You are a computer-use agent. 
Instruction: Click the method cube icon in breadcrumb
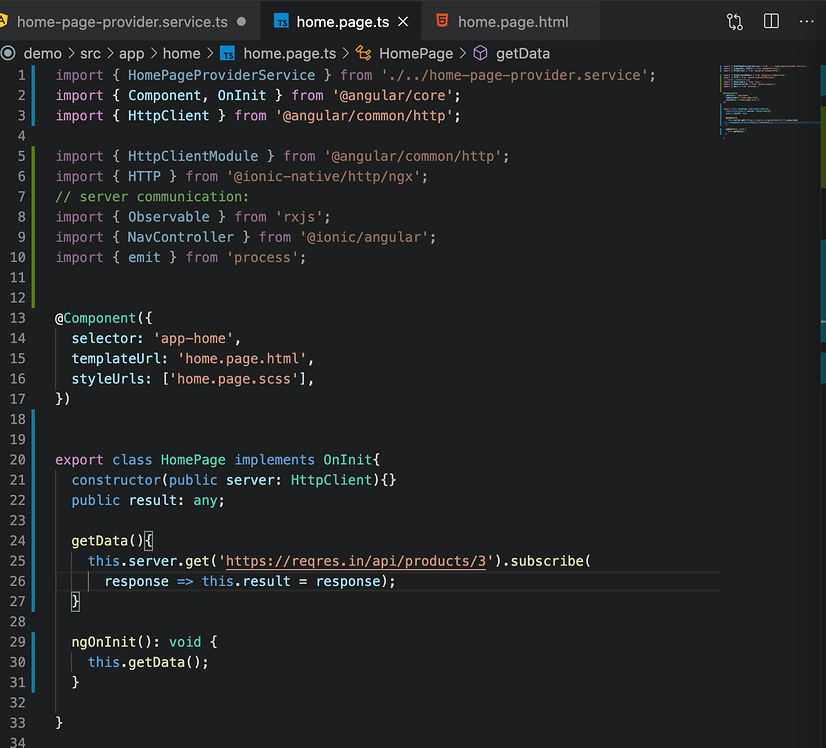[480, 53]
